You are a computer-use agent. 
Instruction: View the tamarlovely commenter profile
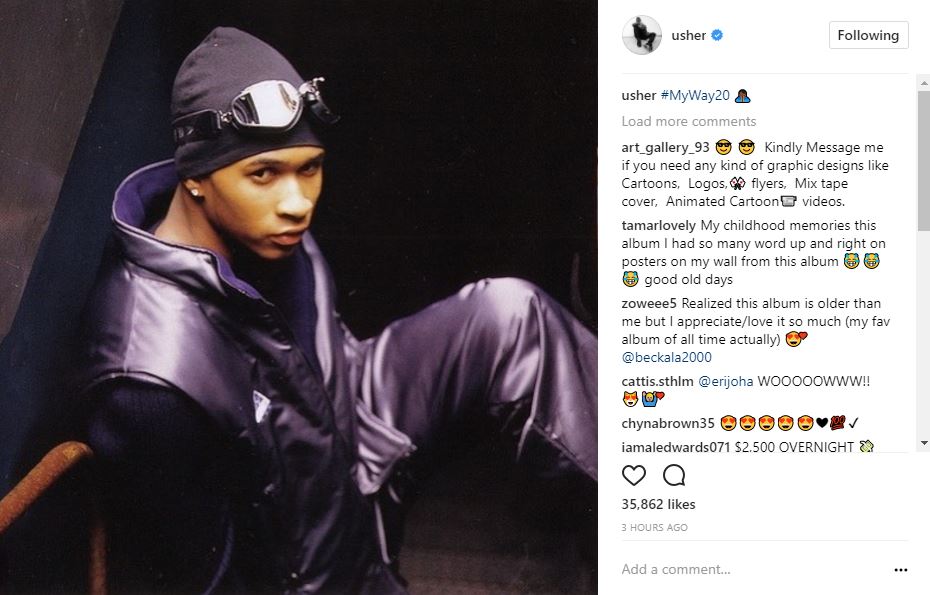(658, 225)
